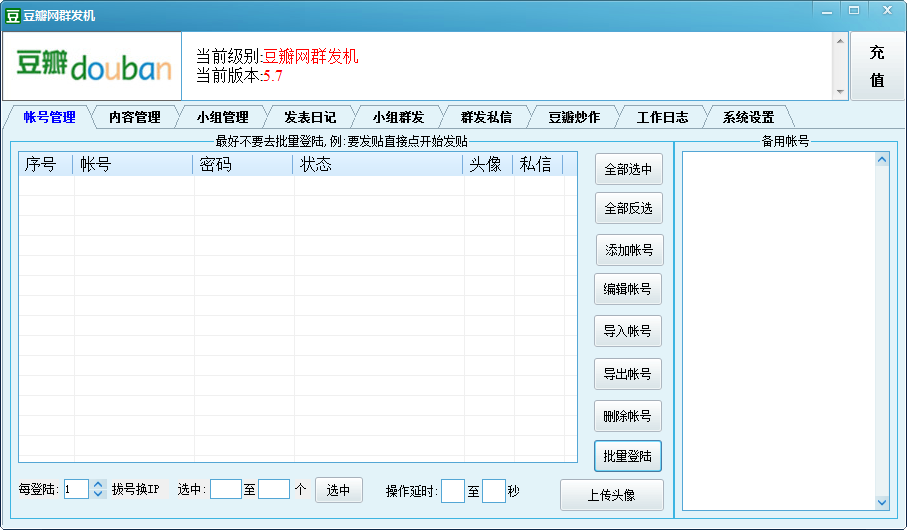Open the 小组管理 tab
This screenshot has height=530, width=907.
pyautogui.click(x=223, y=117)
